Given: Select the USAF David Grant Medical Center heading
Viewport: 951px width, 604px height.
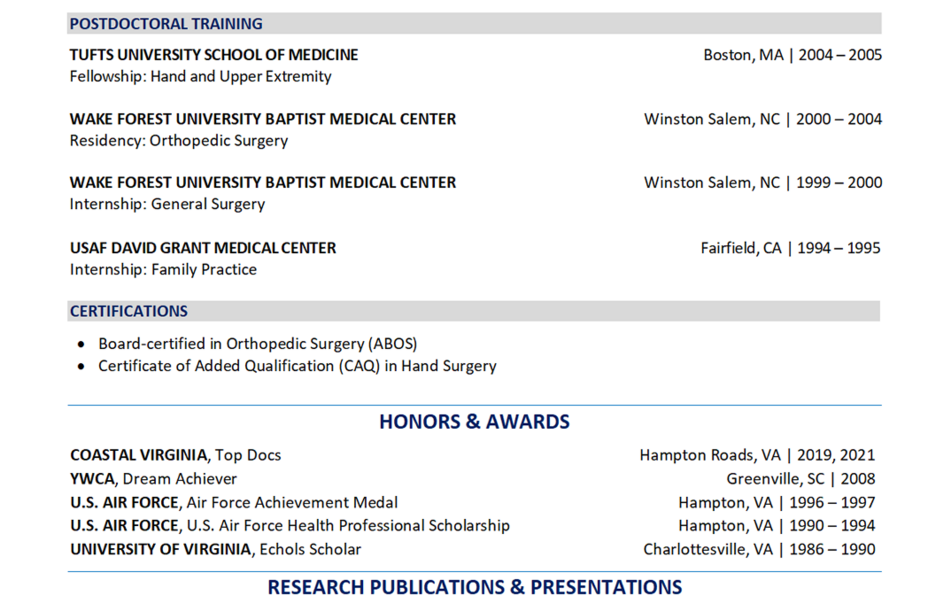Looking at the screenshot, I should tap(203, 248).
